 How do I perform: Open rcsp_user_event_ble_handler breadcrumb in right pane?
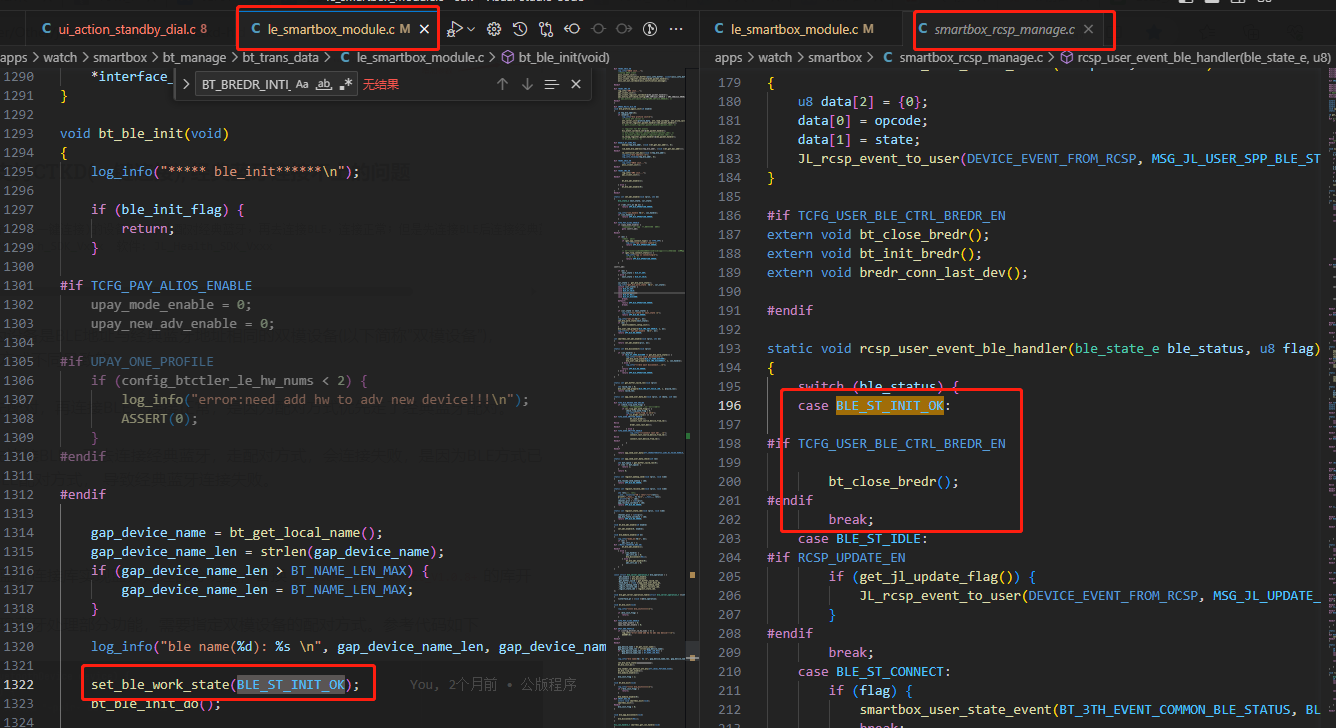[1195, 58]
